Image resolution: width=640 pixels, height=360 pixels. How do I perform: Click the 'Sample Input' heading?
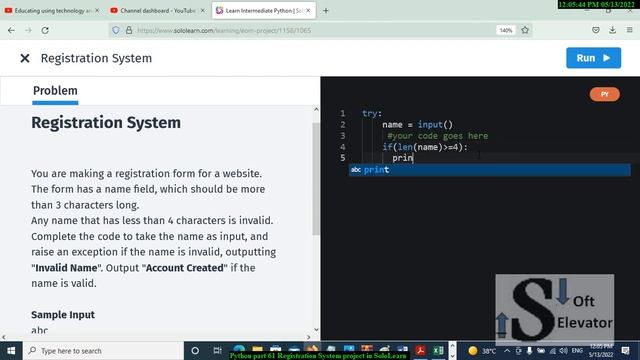click(63, 315)
